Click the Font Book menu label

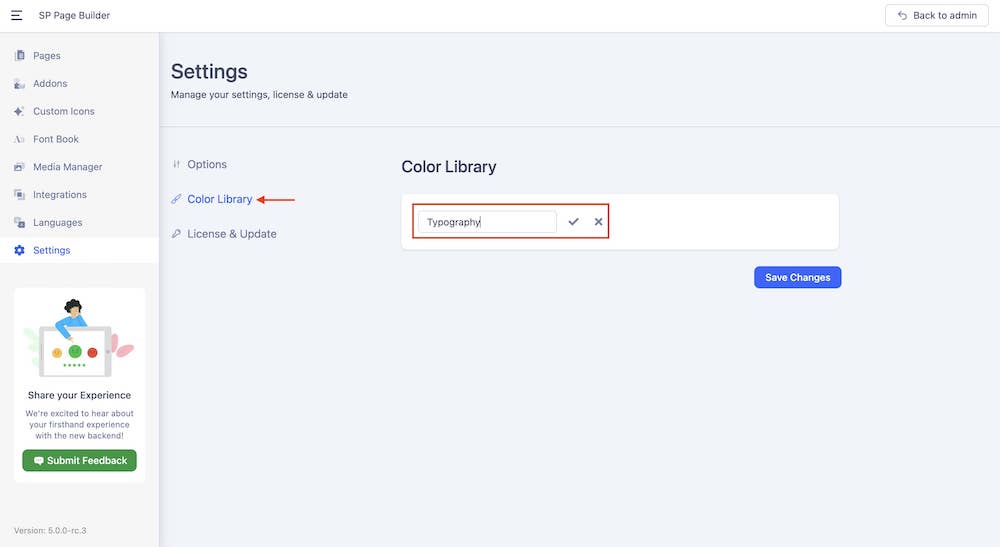tap(56, 139)
